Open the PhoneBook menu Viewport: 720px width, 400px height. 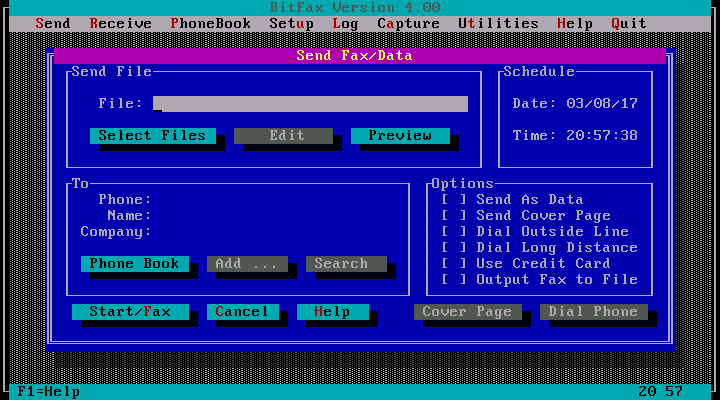210,23
